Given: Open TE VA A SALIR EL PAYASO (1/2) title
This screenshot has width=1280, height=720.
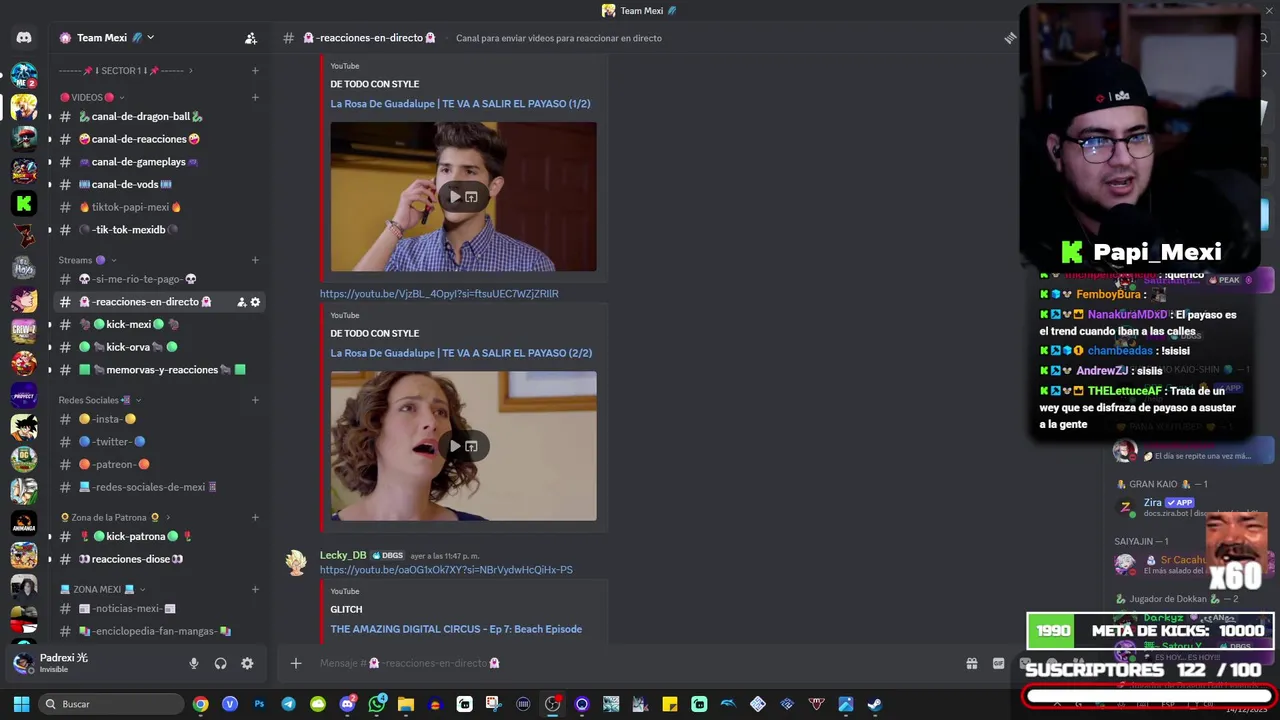Looking at the screenshot, I should [x=460, y=104].
